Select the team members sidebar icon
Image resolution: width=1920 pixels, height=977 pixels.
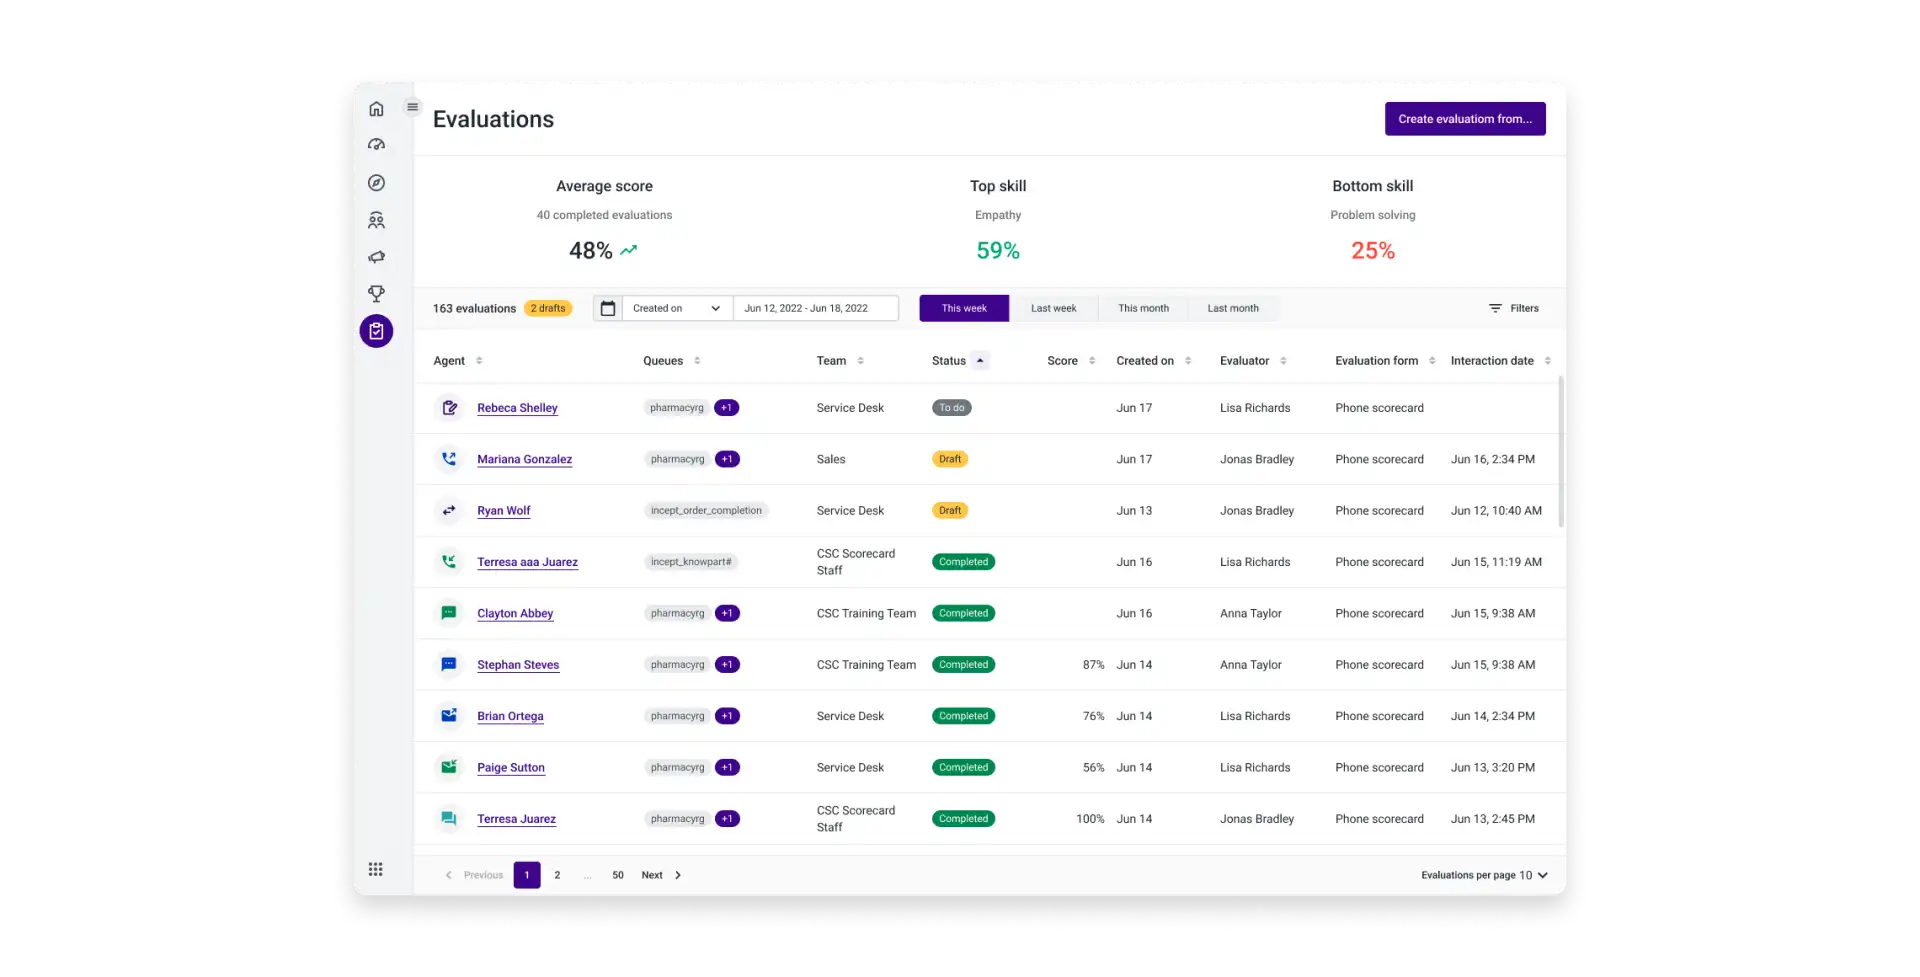pyautogui.click(x=376, y=220)
